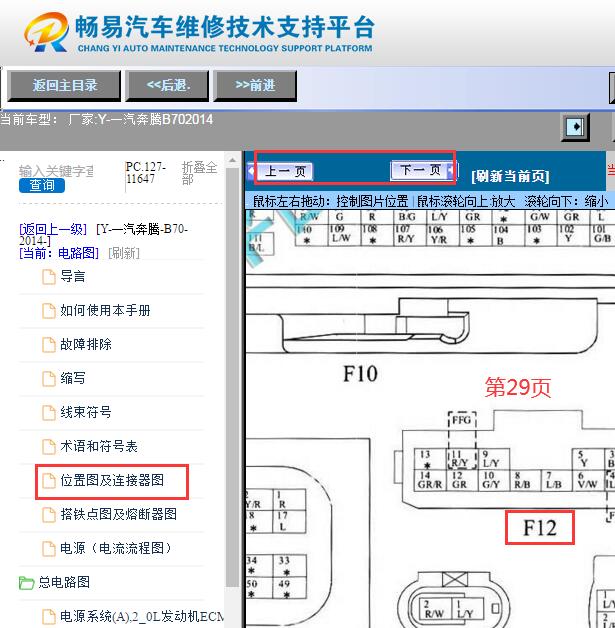Screen dimensions: 615x628
Task: Click the PC.127-11647 text
Action: (x=145, y=173)
